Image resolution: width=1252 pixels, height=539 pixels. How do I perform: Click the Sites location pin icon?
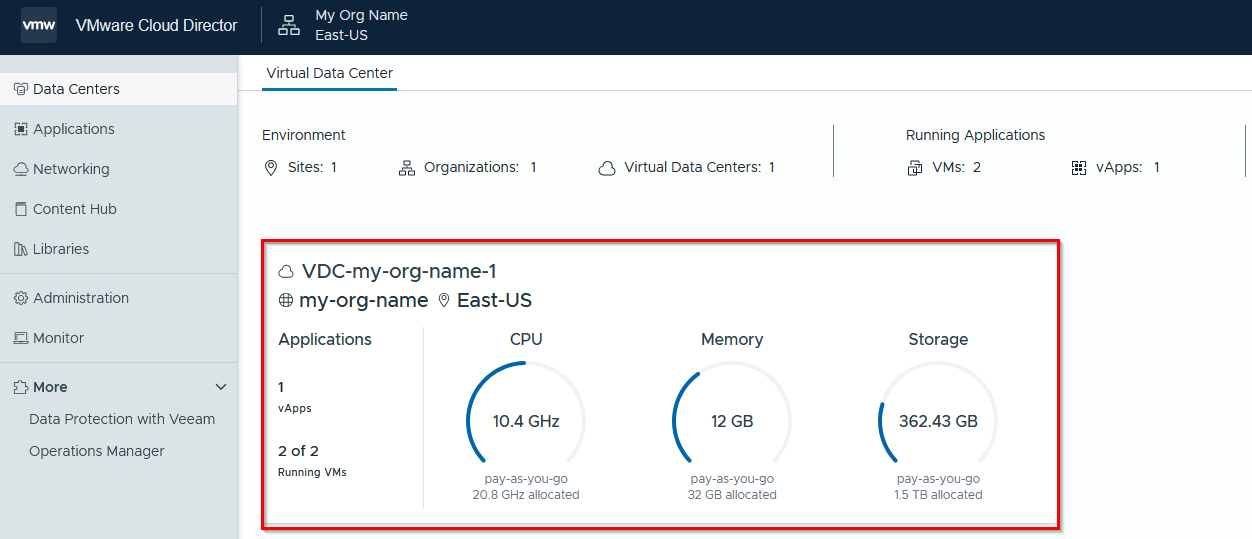(271, 168)
